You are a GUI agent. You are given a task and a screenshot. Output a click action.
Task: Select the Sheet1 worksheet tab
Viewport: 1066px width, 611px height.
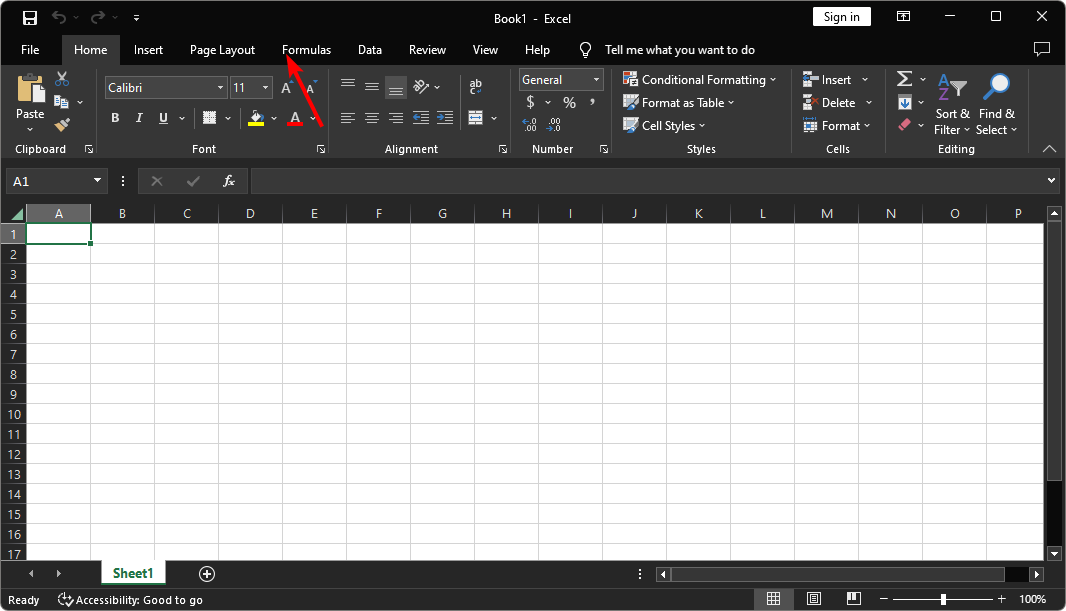pyautogui.click(x=133, y=573)
